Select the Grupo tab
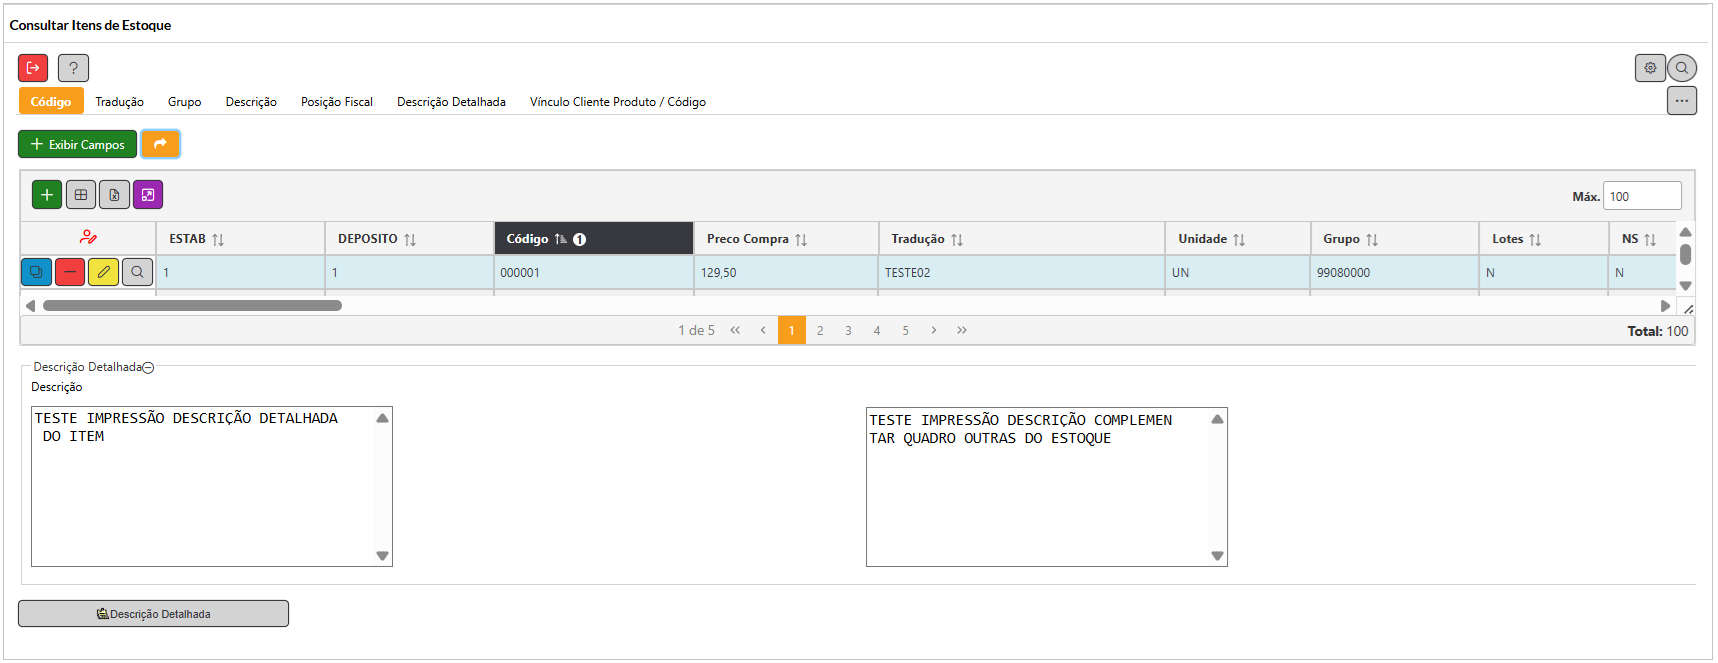1718x663 pixels. 184,102
